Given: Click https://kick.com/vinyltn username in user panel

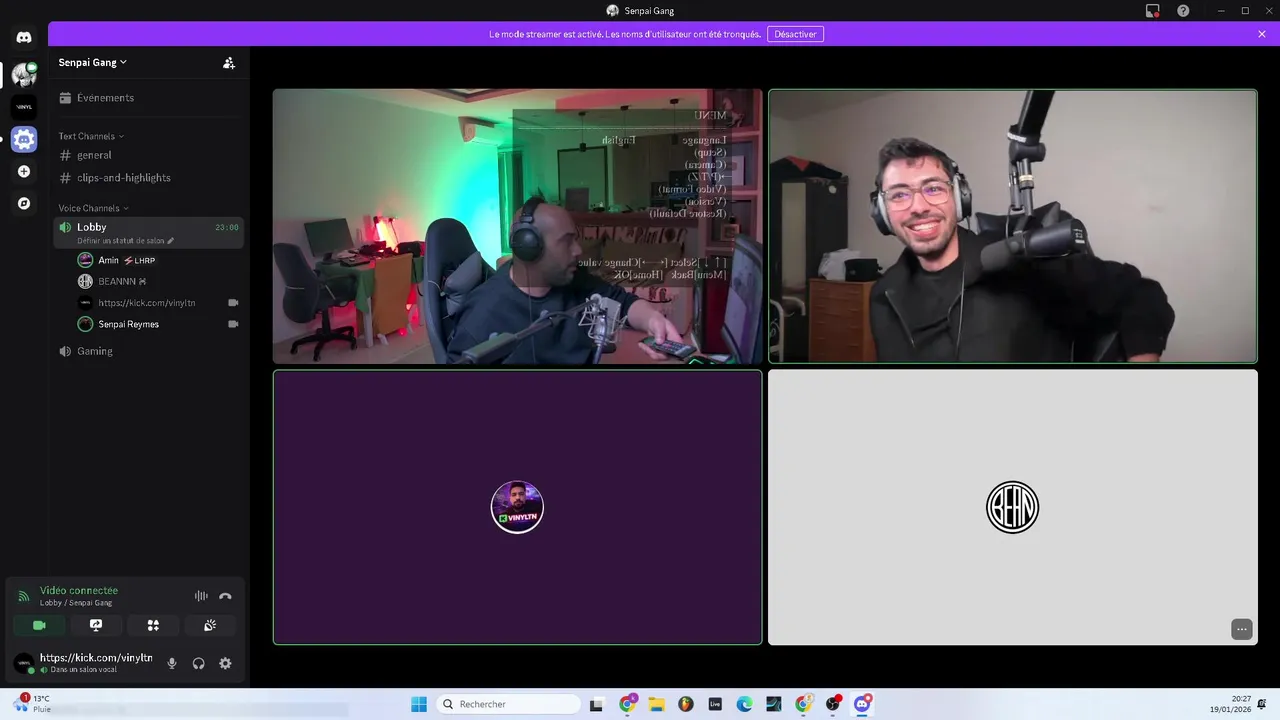Looking at the screenshot, I should [96, 658].
